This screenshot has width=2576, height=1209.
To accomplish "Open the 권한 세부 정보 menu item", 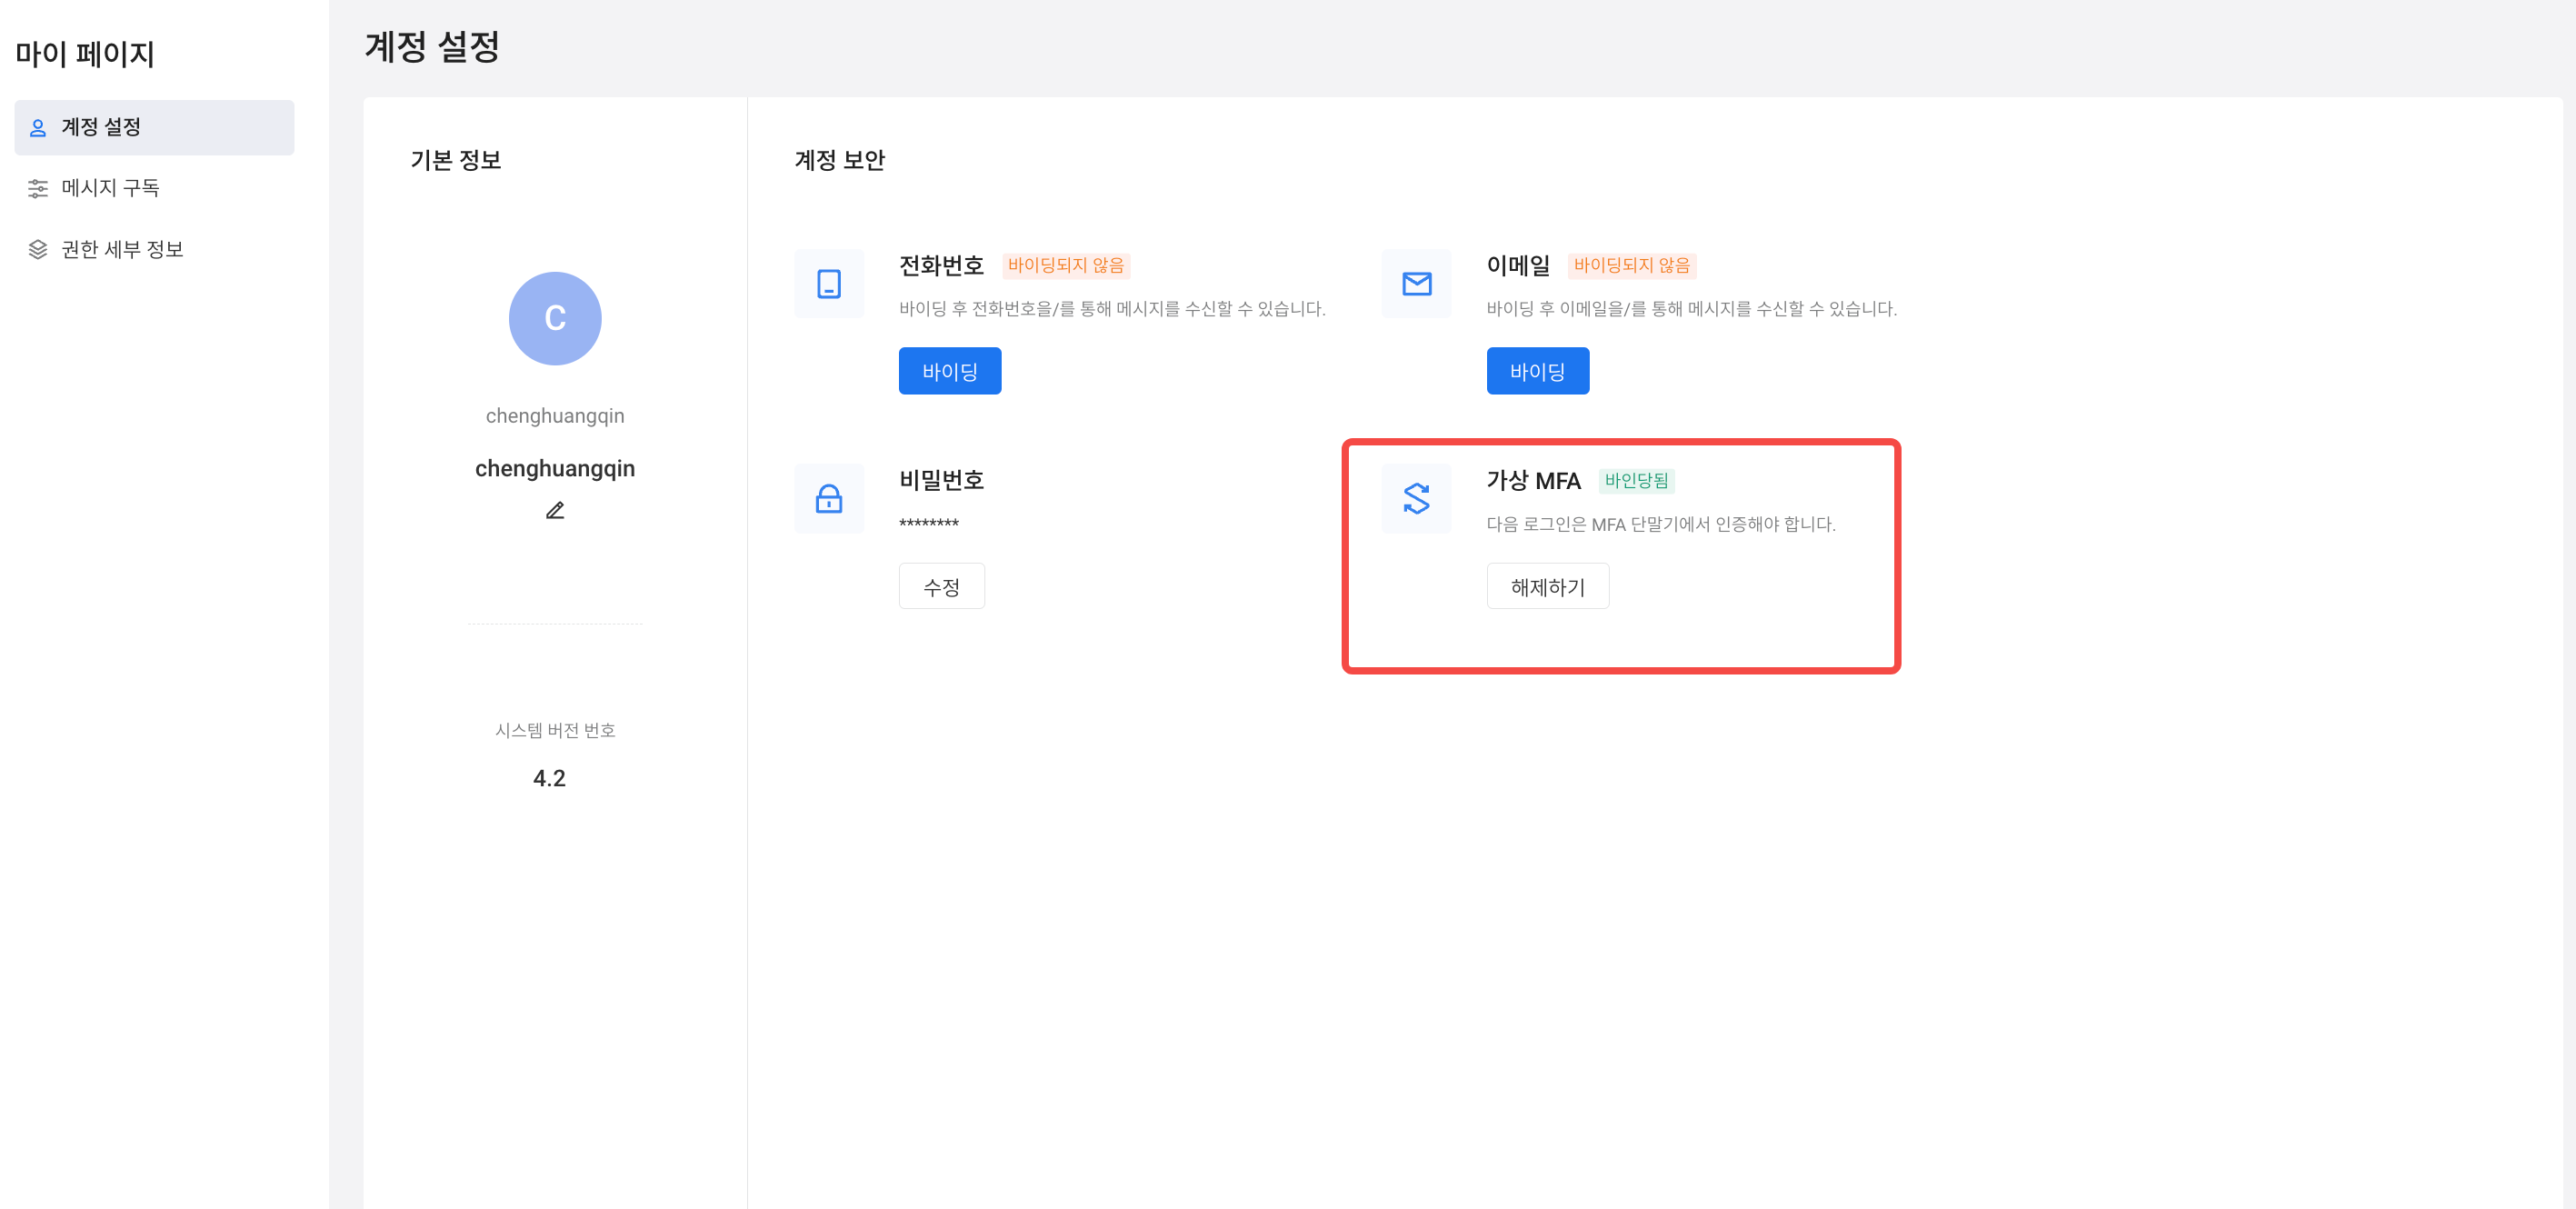I will coord(122,249).
